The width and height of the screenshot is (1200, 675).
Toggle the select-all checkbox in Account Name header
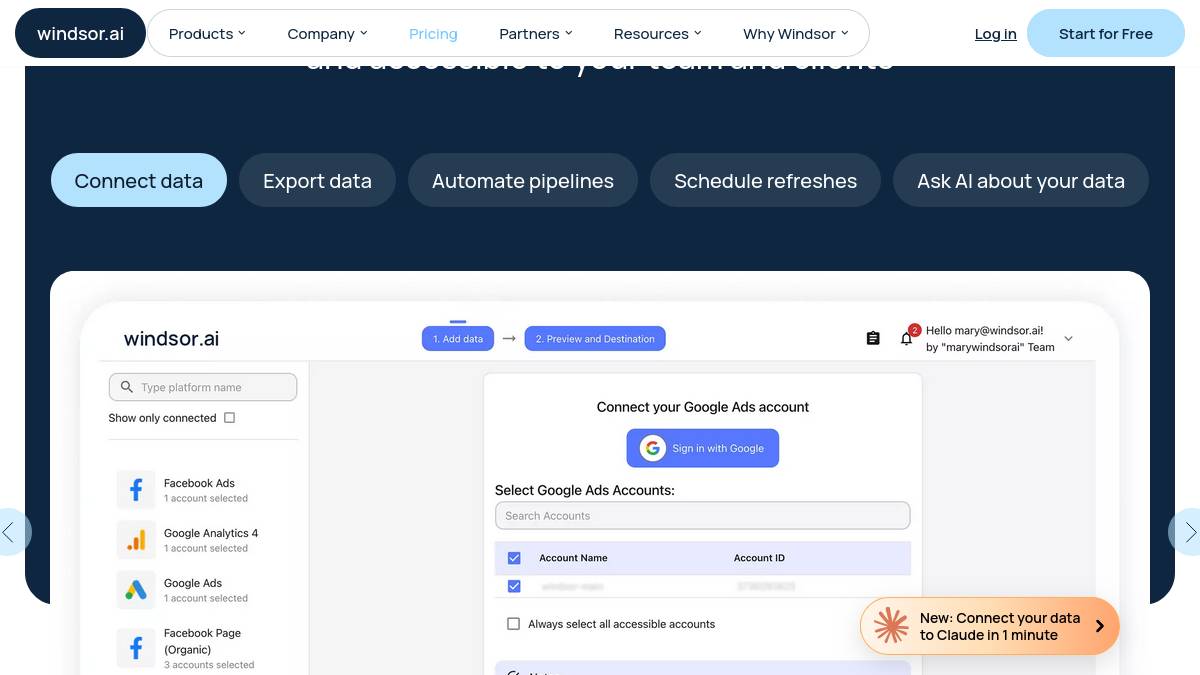(514, 558)
